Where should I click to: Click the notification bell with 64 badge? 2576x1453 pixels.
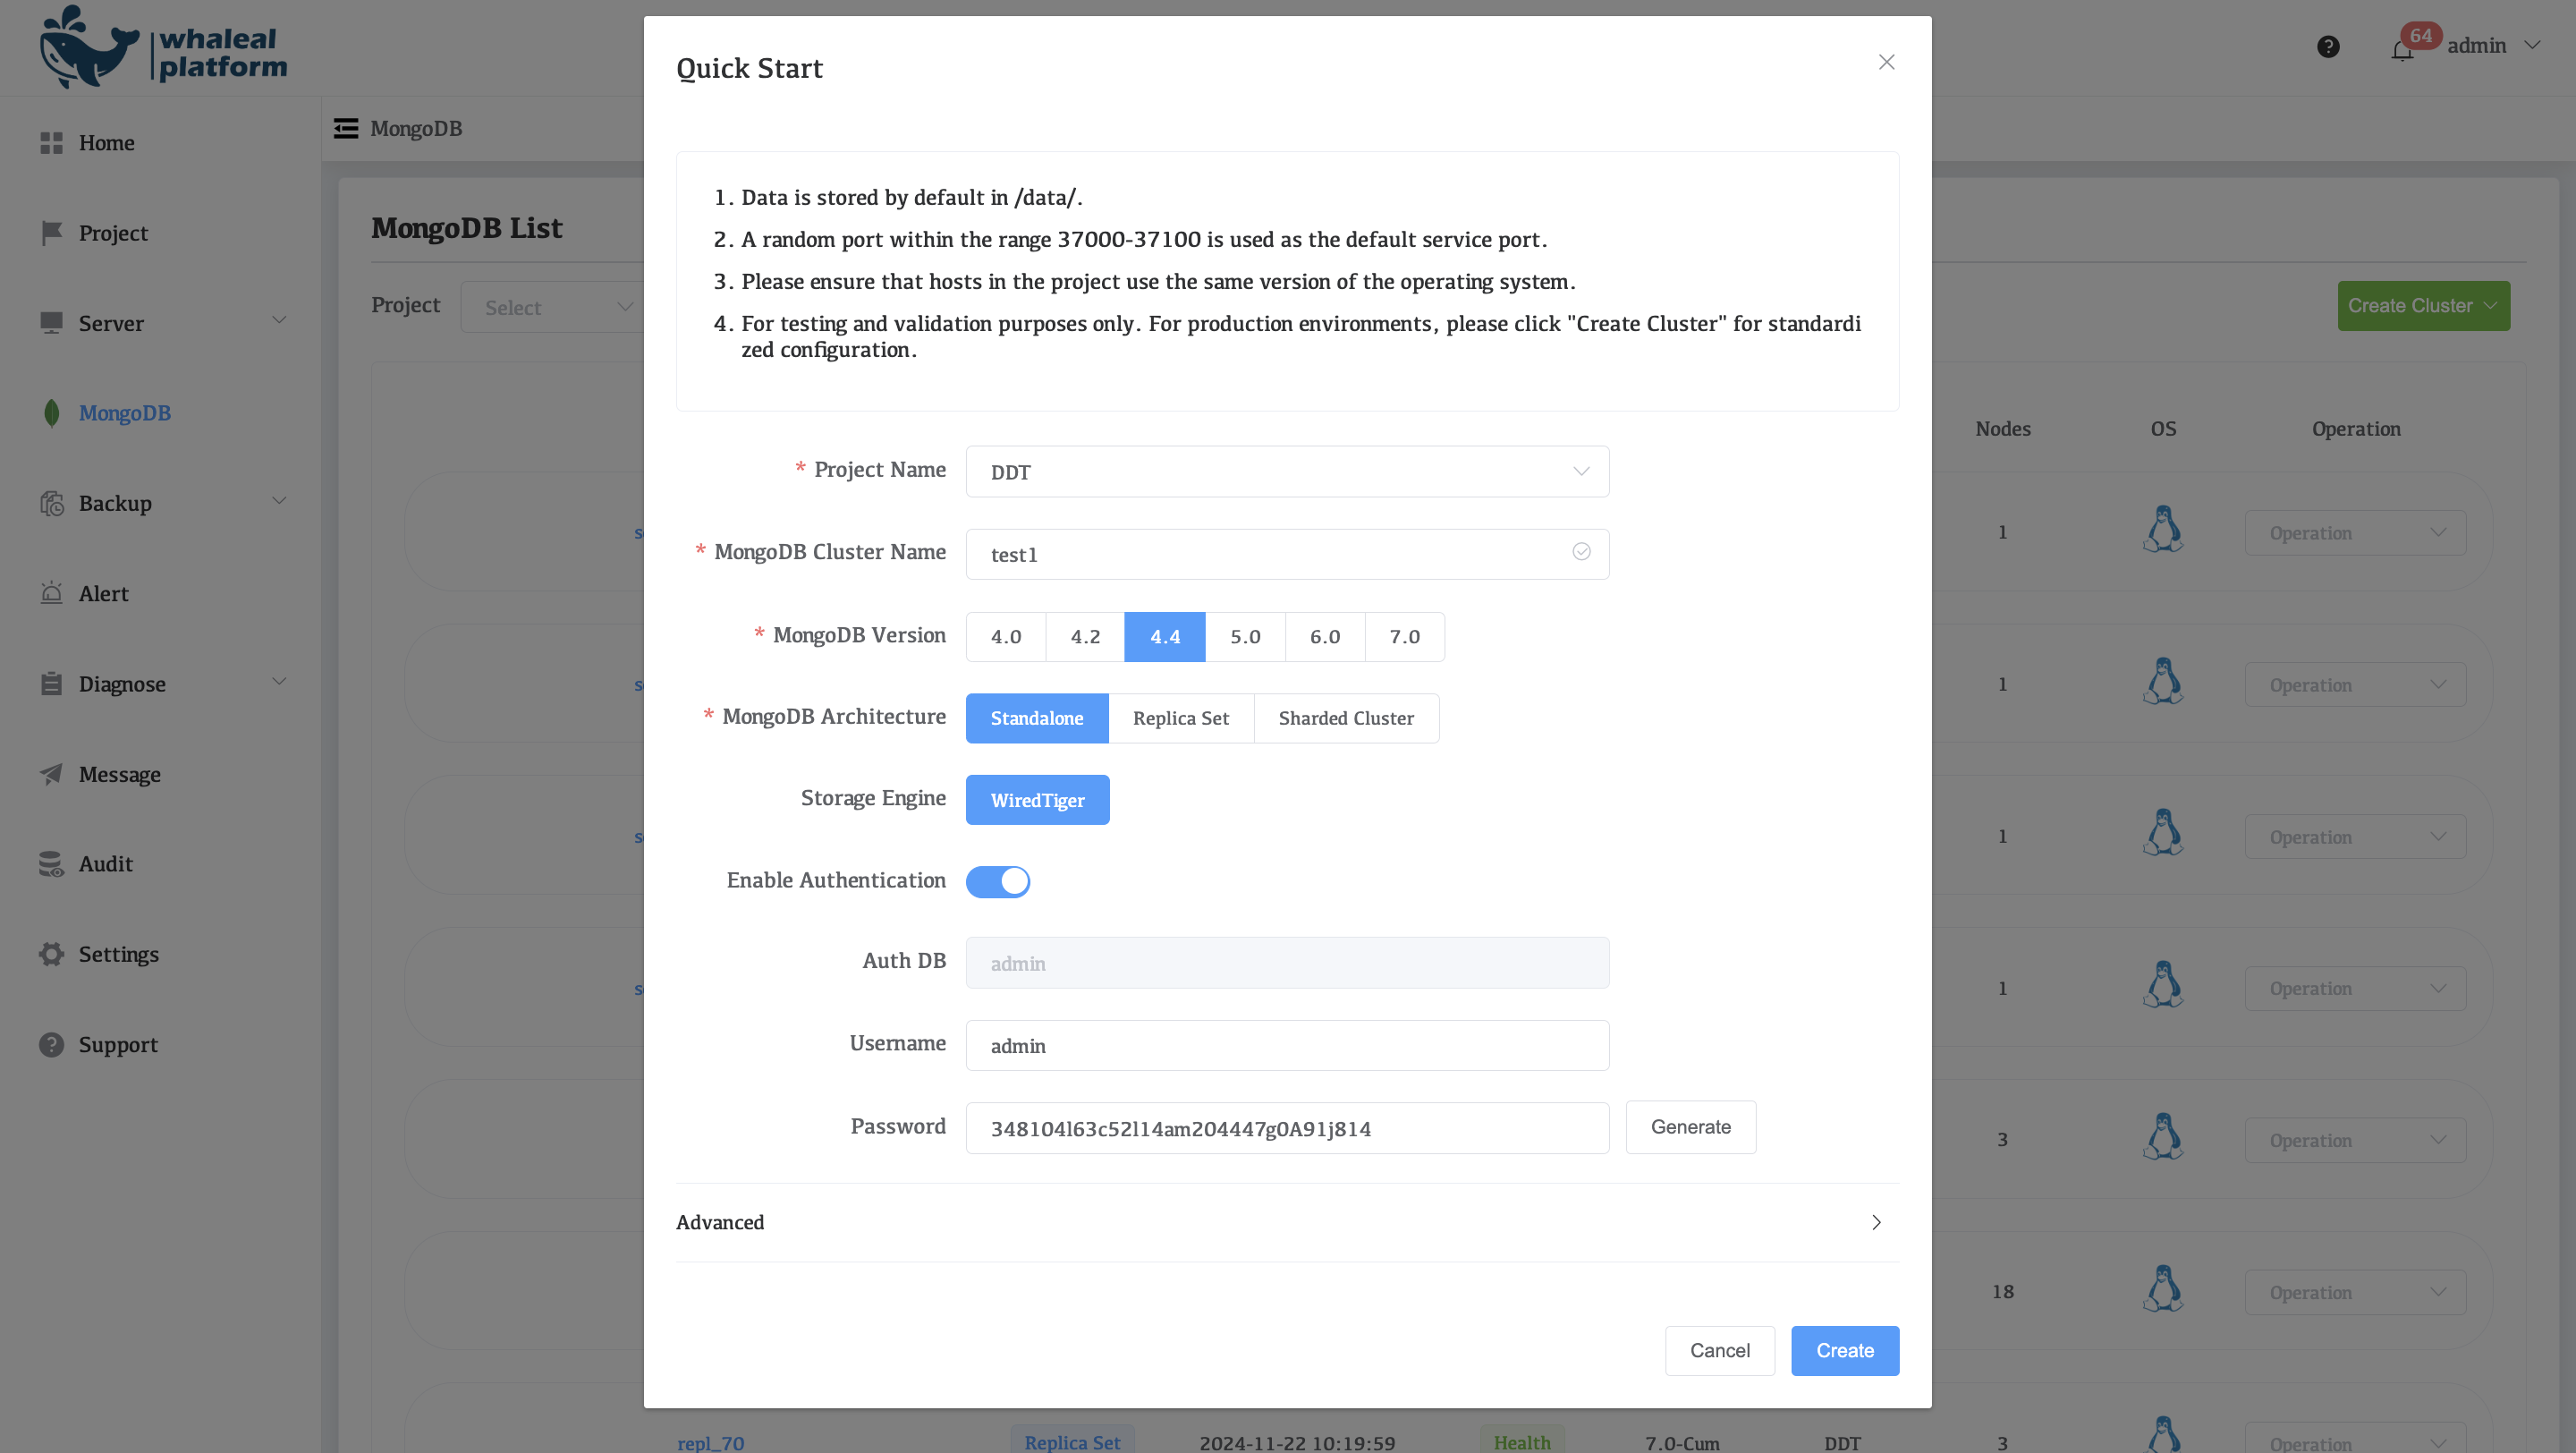click(x=2402, y=47)
